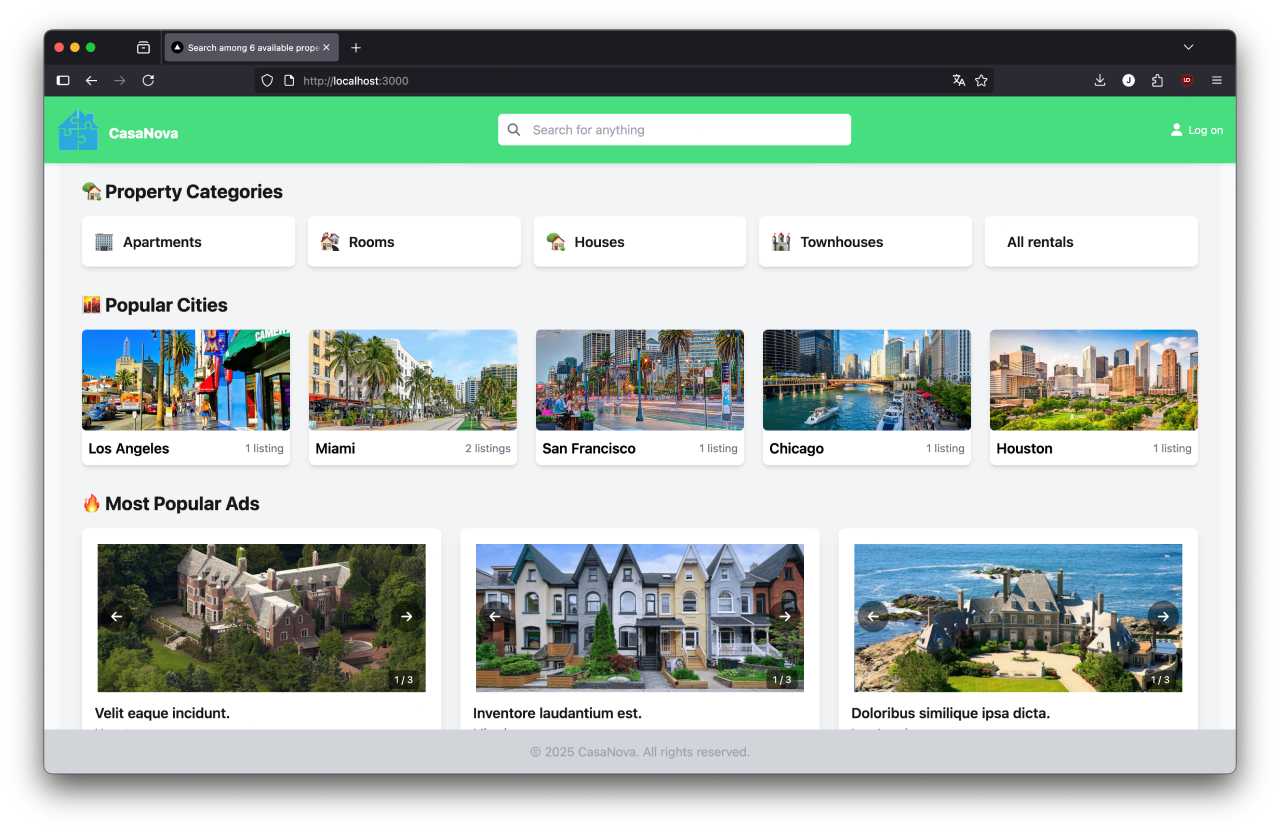Screen dimensions: 1280x832
Task: Go to next photo on ocean mansion ad
Action: [x=1162, y=617]
